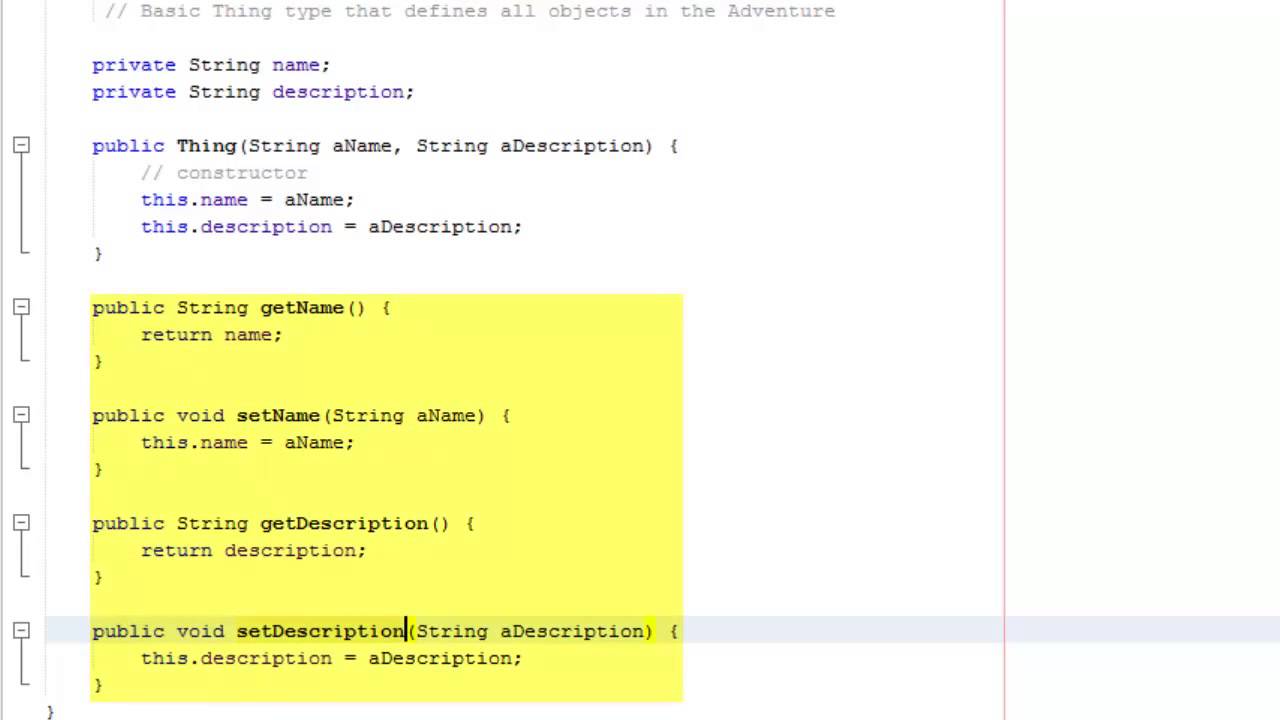1280x720 pixels.
Task: Click 'this.description = aDescription;' inside the constructor
Action: coord(331,227)
